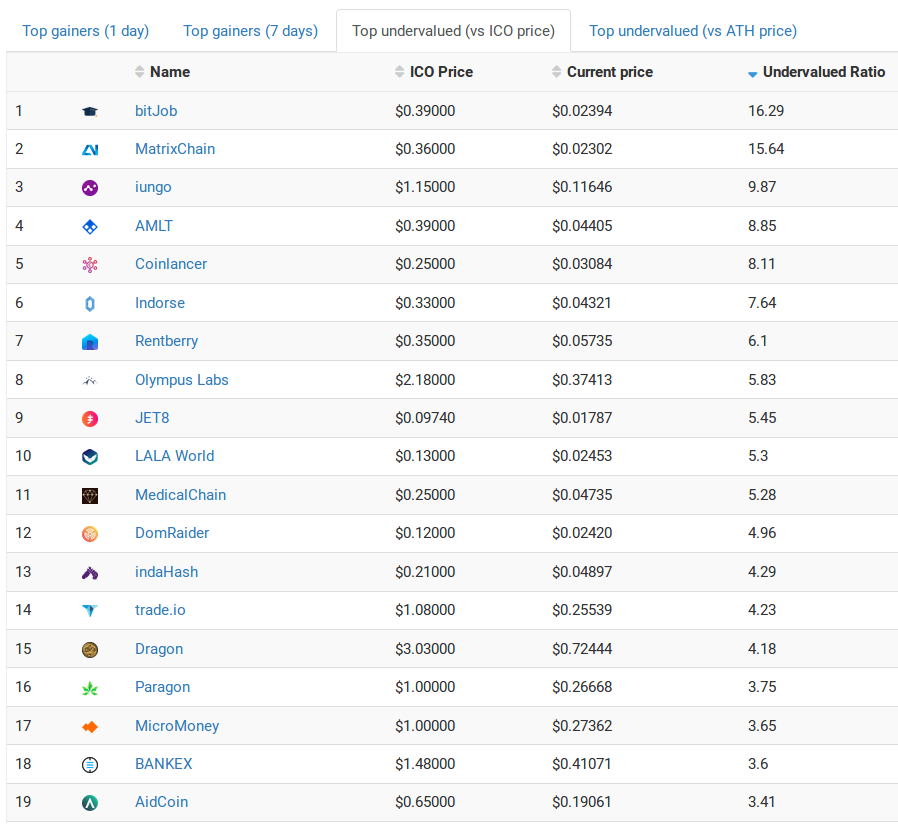Click Olympus Labs ICO price $2.18000

[x=425, y=380]
